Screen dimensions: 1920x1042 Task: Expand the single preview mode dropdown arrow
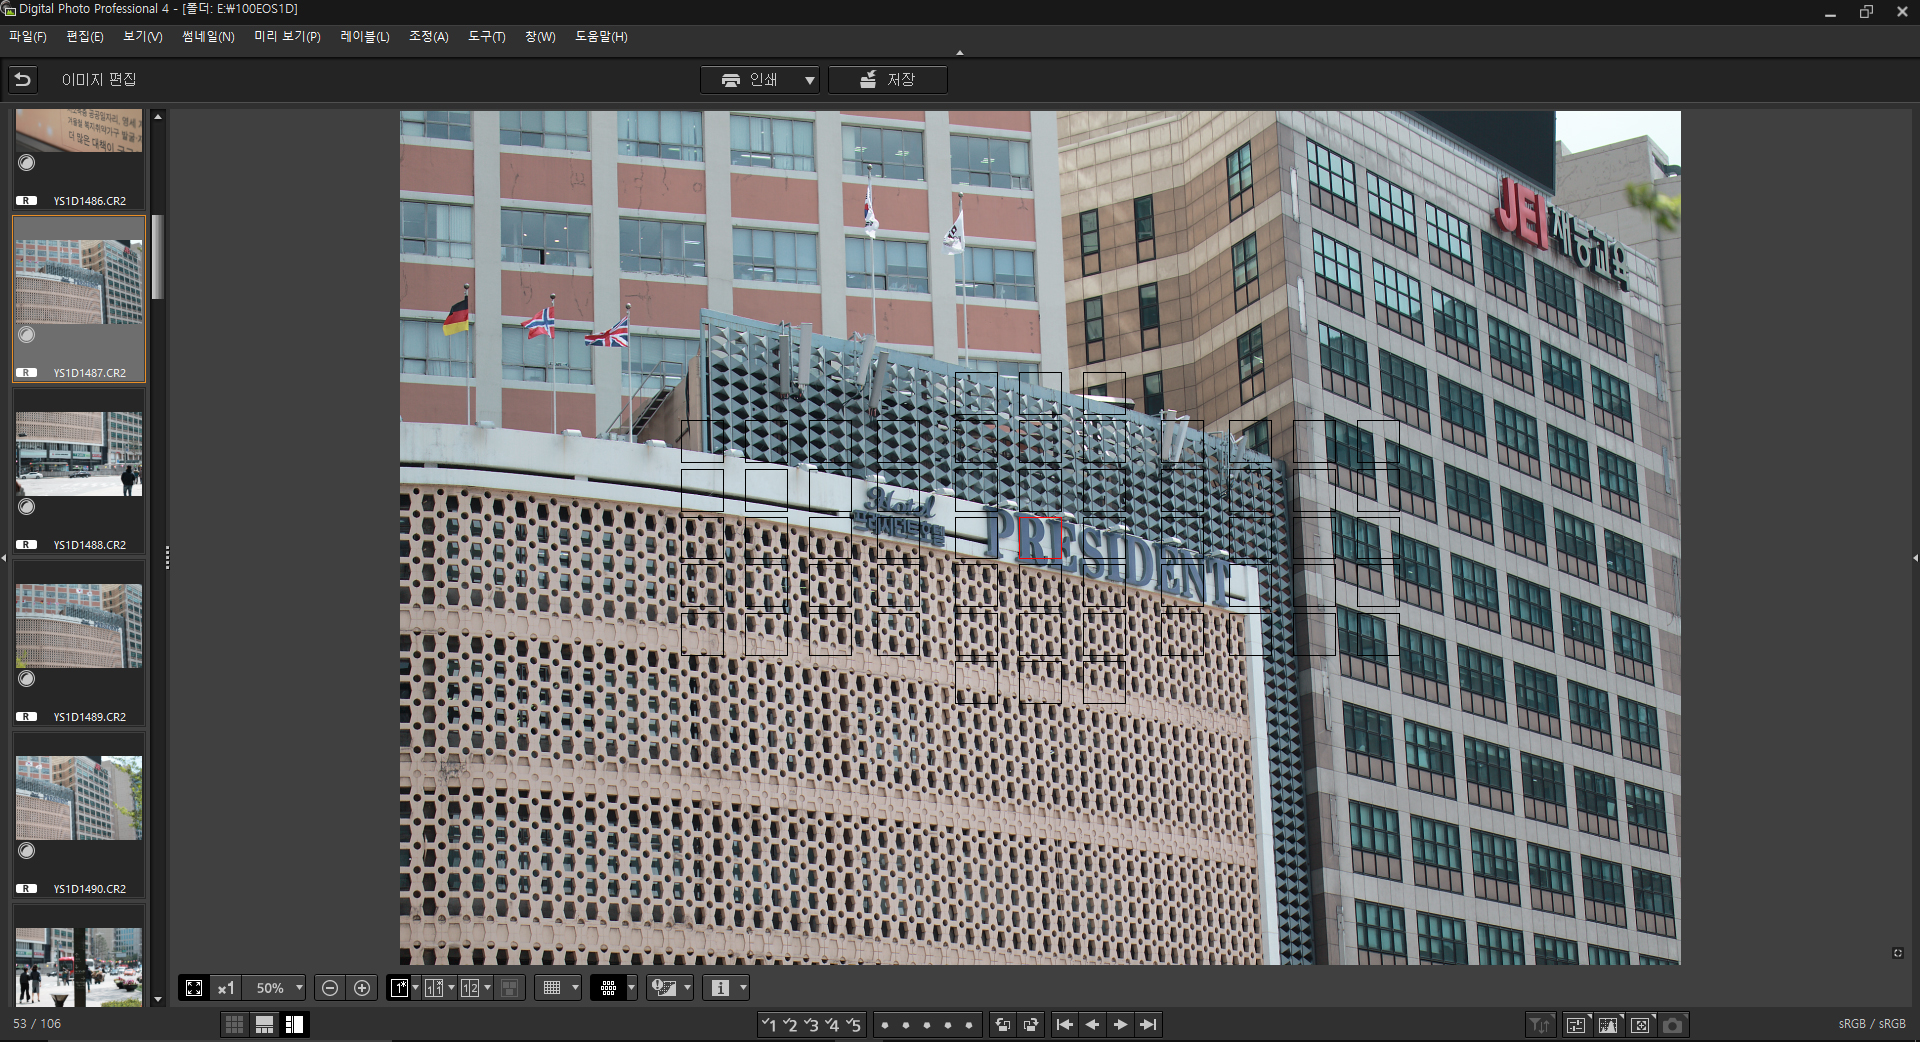415,988
